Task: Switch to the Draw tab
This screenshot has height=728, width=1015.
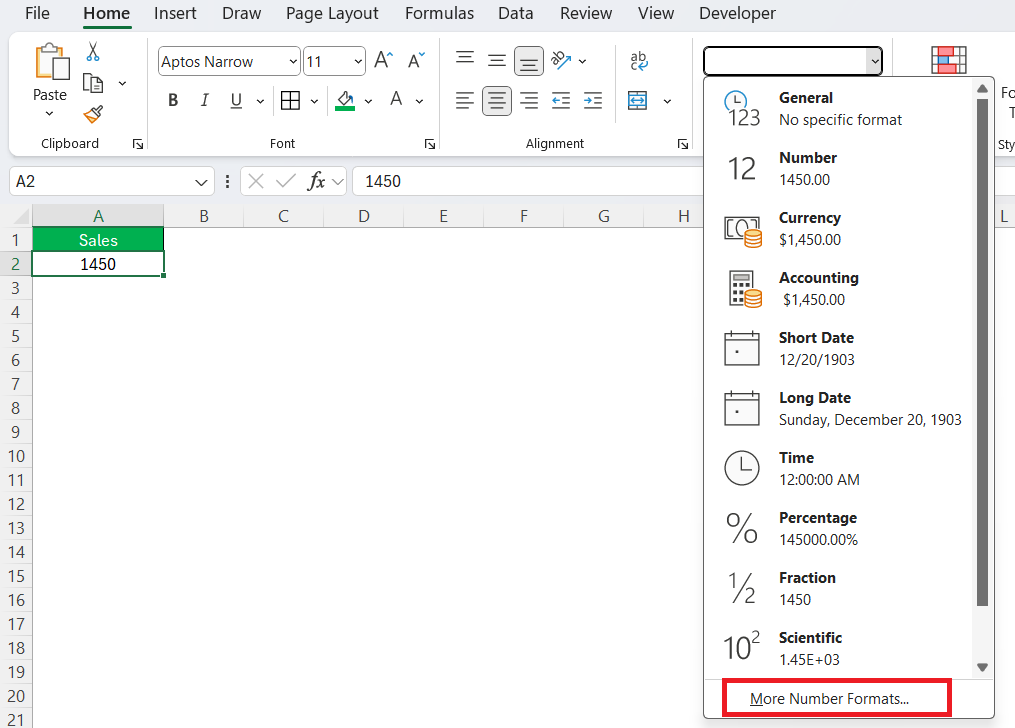Action: pos(241,13)
